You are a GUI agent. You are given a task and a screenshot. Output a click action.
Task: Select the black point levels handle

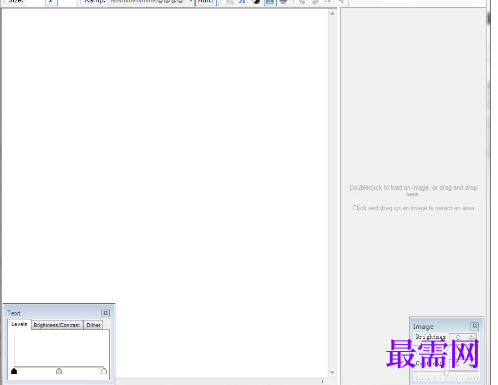14,371
